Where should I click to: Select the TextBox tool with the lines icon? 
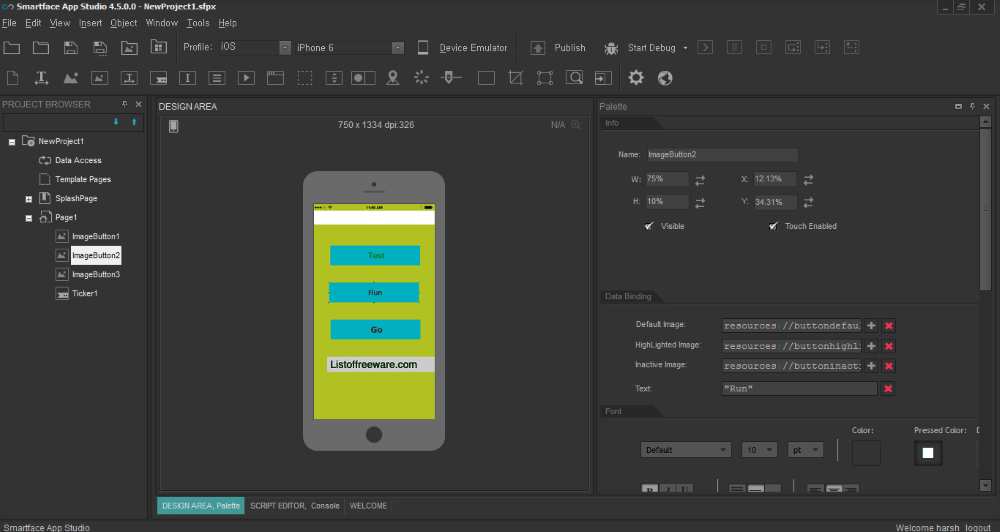pos(217,78)
